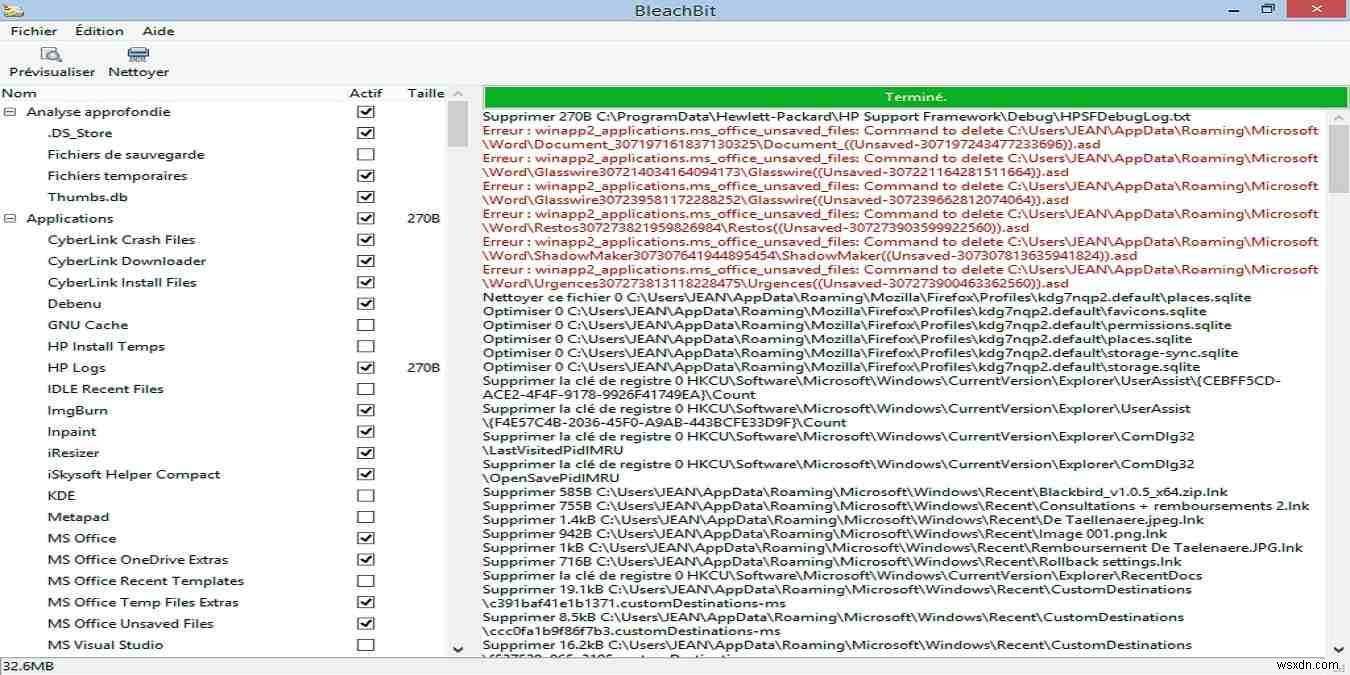Click the green Terminé progress bar
The image size is (1350, 675).
(913, 96)
